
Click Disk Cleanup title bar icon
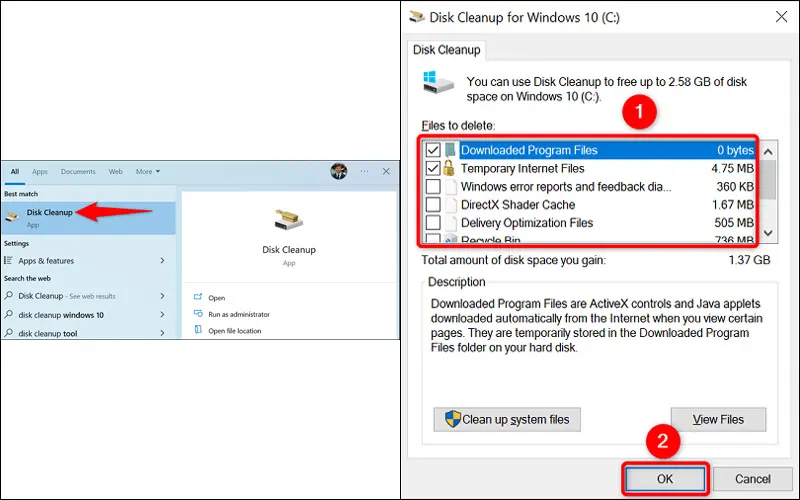click(x=417, y=17)
